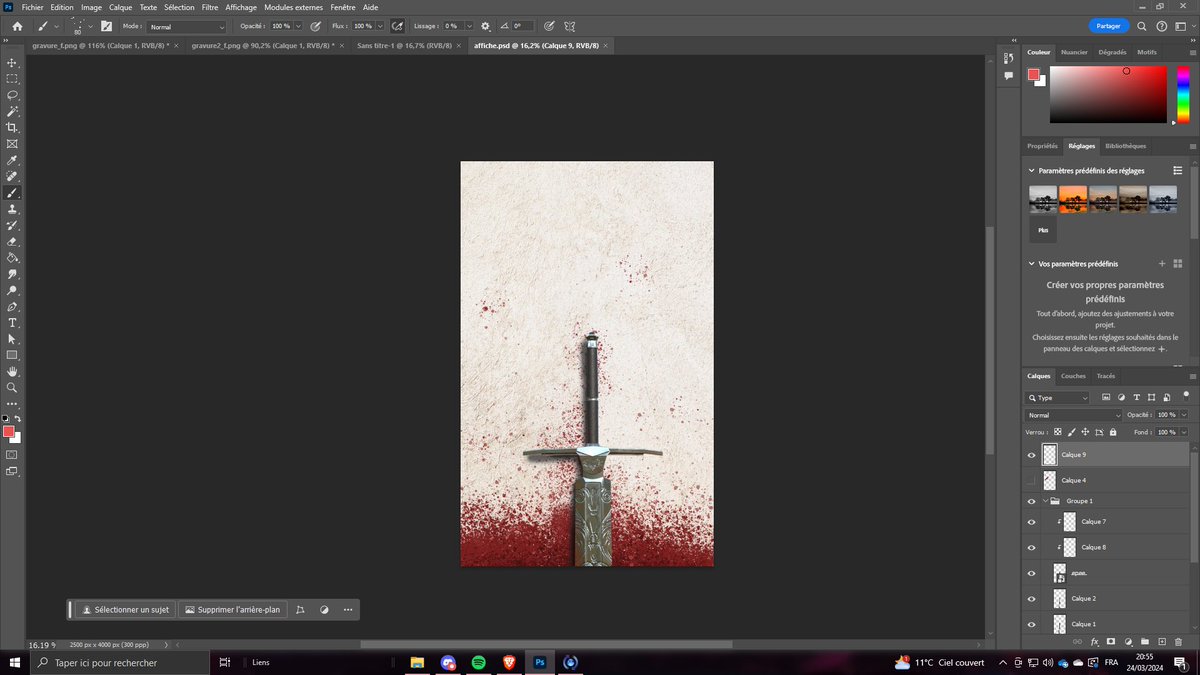Hide the Calque 9 layer

[x=1032, y=454]
